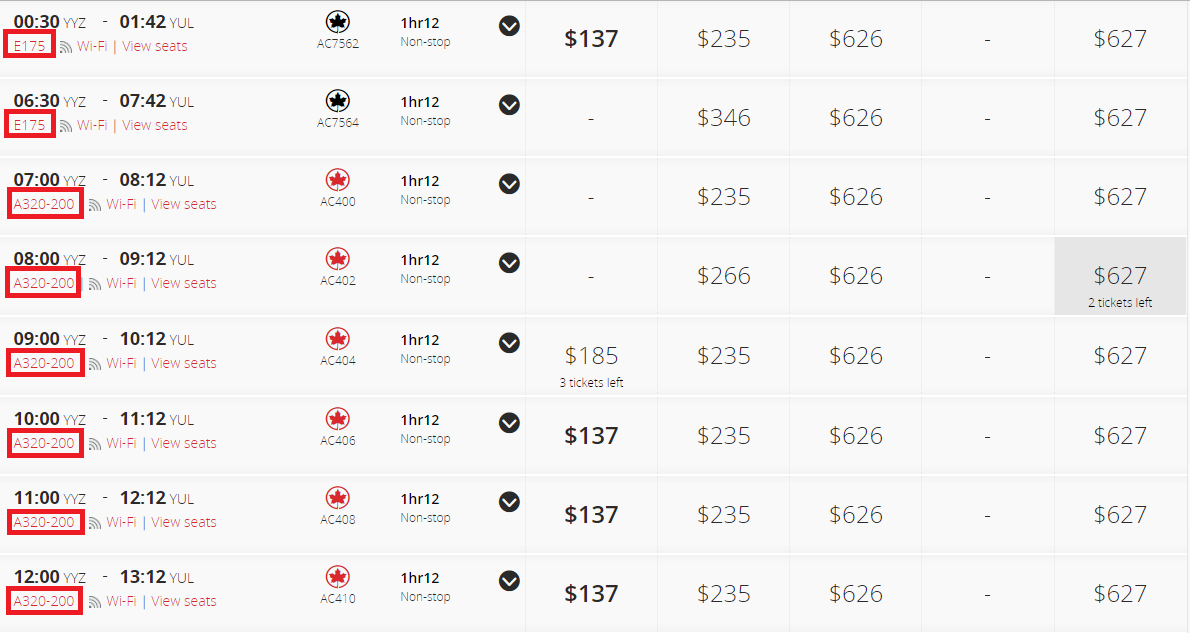Image resolution: width=1190 pixels, height=633 pixels.
Task: Select the $627 fare with 2 tickets left
Action: (x=1120, y=276)
